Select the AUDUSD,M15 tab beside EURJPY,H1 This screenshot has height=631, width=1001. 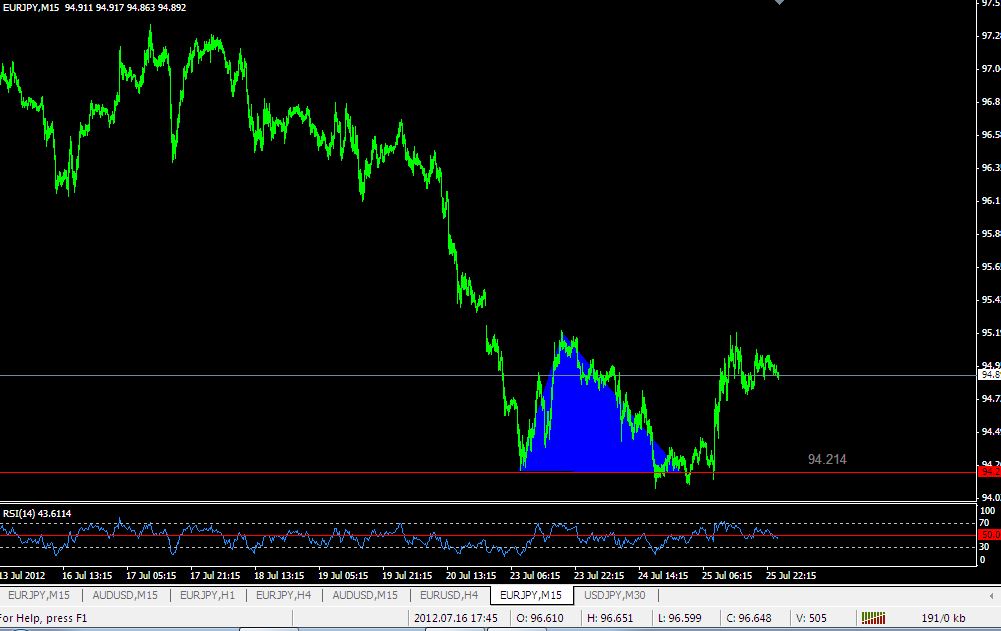pyautogui.click(x=125, y=595)
